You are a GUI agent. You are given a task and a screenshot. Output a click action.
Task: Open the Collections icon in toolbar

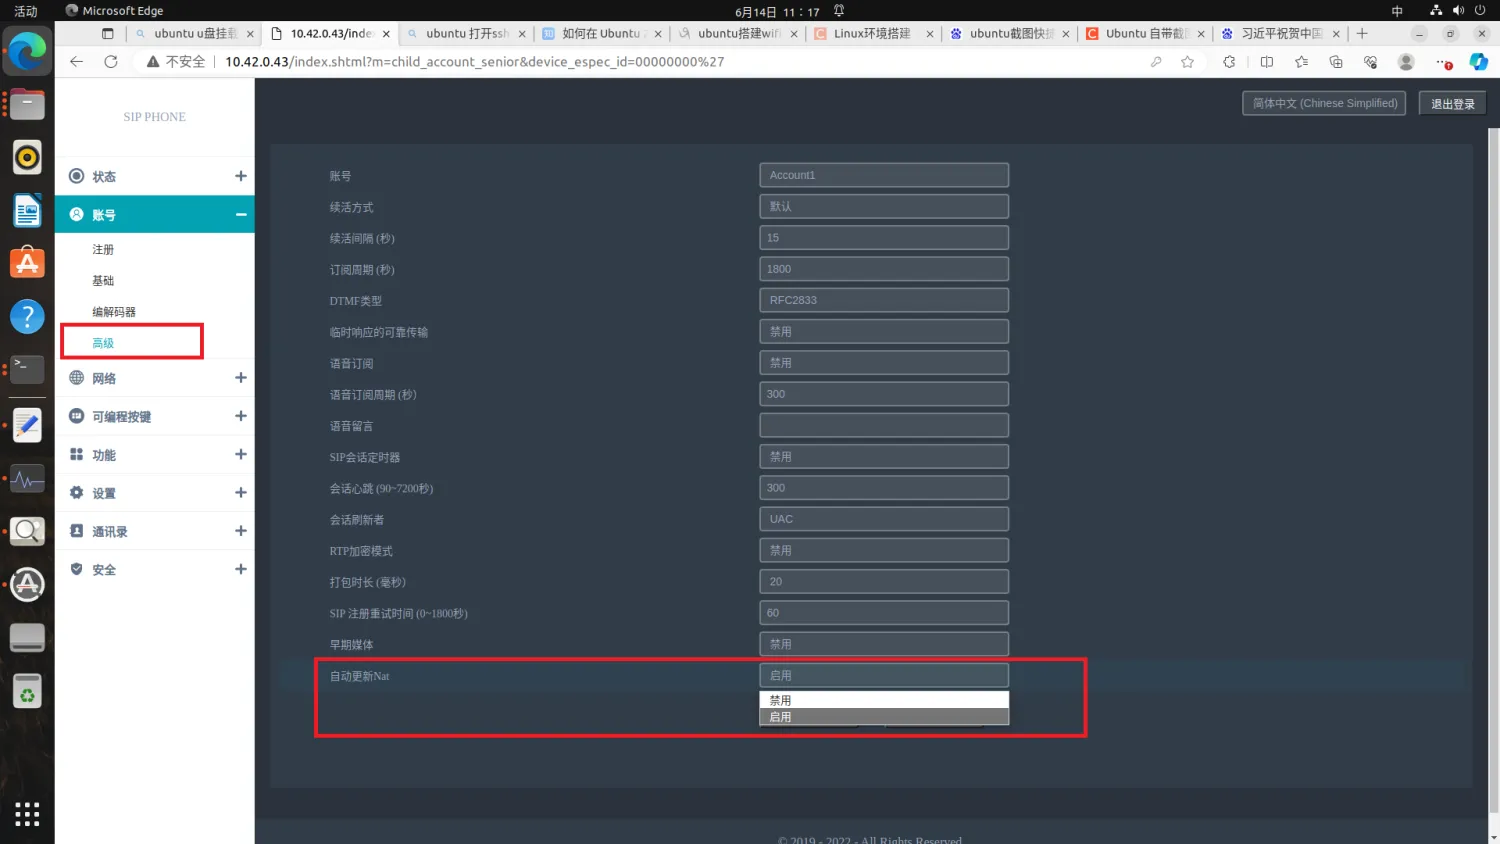[1336, 62]
